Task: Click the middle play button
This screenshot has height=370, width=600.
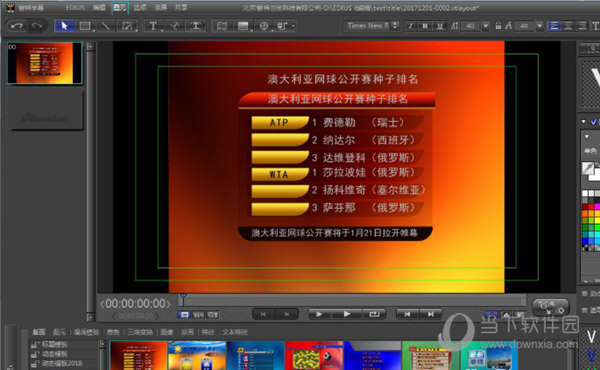Action: point(347,314)
